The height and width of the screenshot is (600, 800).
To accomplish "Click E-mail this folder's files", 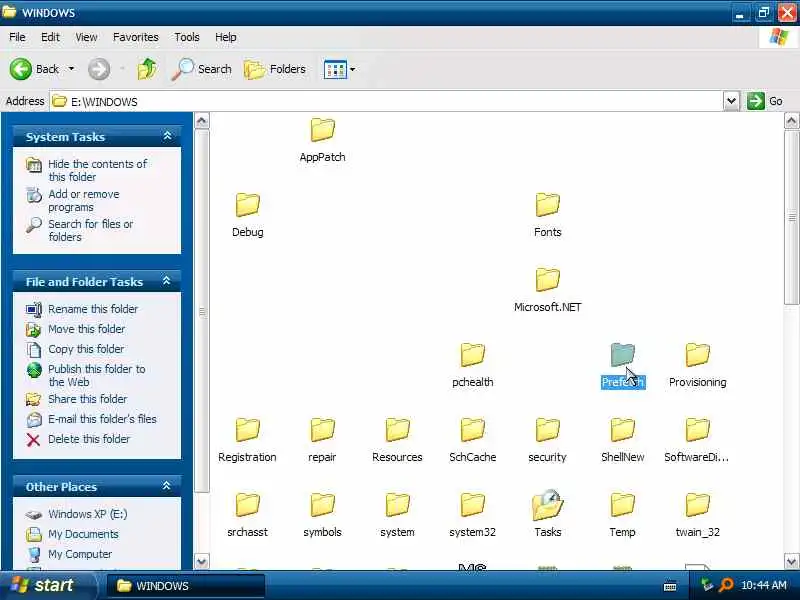I will pos(102,419).
